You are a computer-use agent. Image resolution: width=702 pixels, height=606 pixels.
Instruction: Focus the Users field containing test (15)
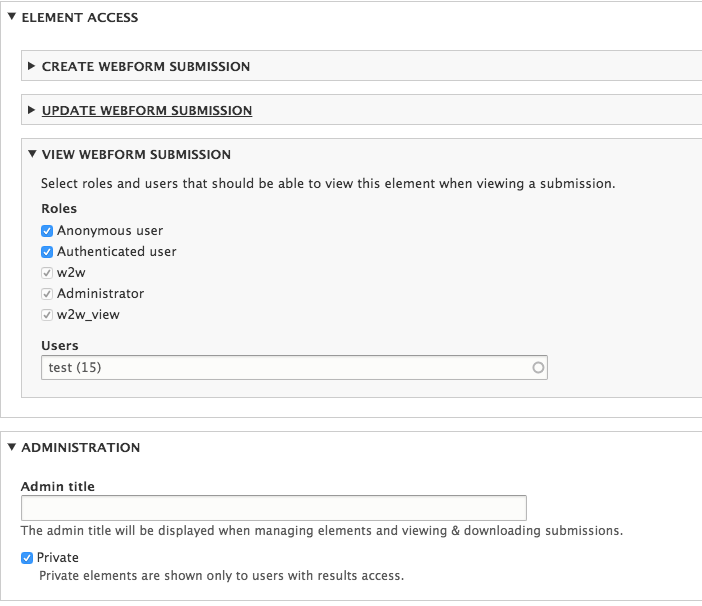point(285,368)
